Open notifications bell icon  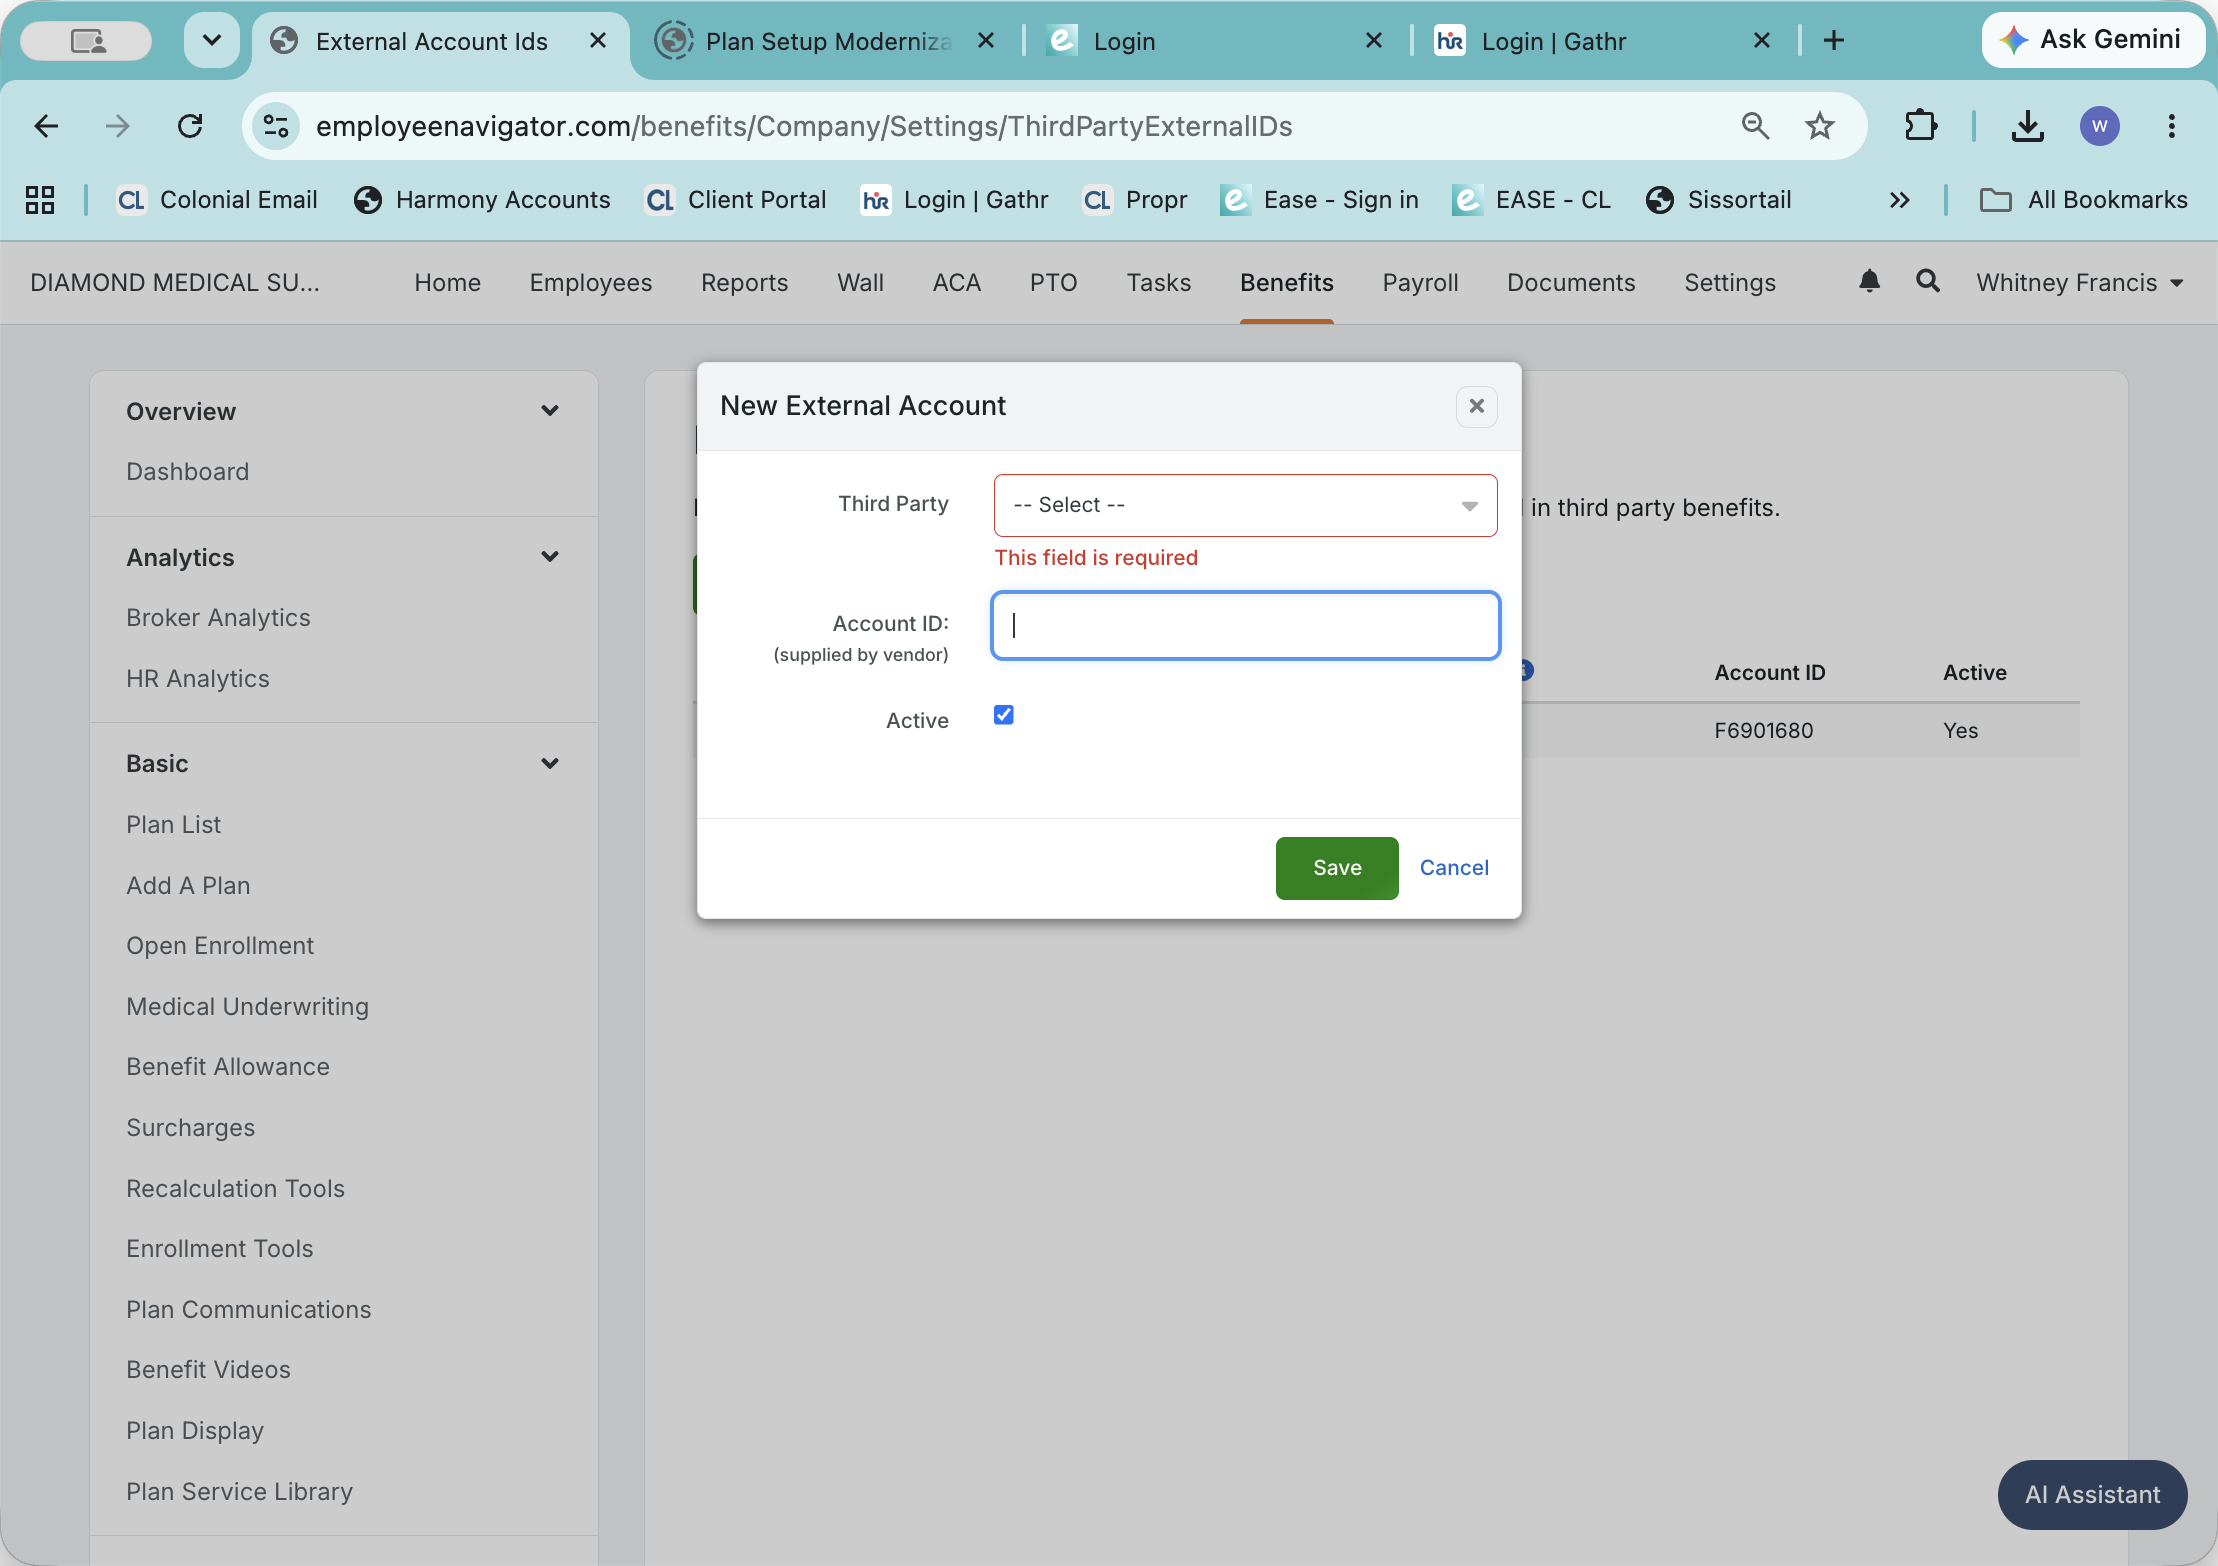point(1869,282)
